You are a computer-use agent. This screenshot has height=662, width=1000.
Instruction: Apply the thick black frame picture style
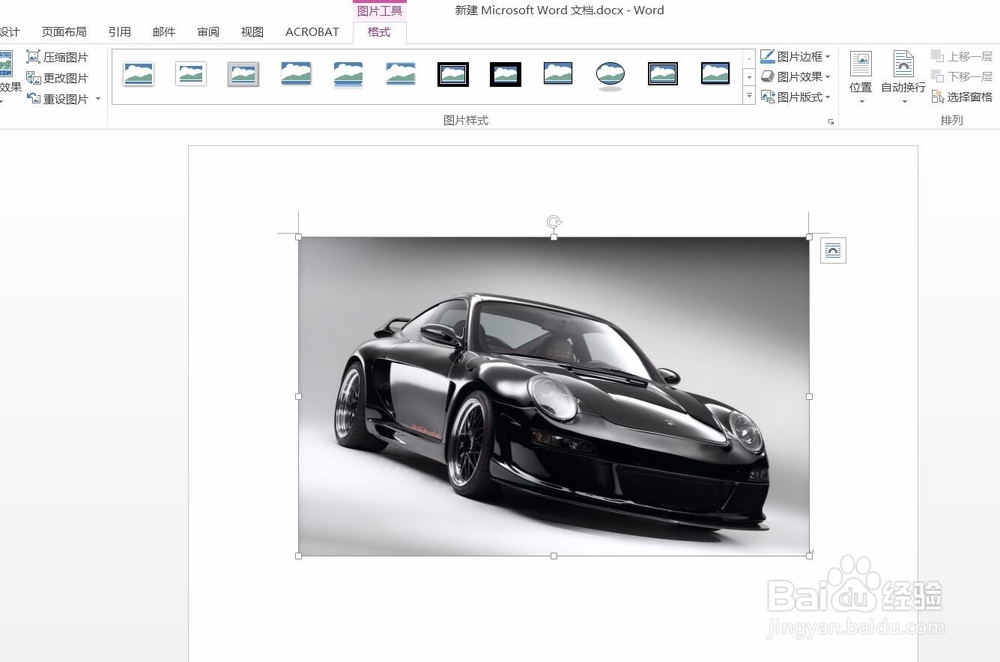(506, 74)
